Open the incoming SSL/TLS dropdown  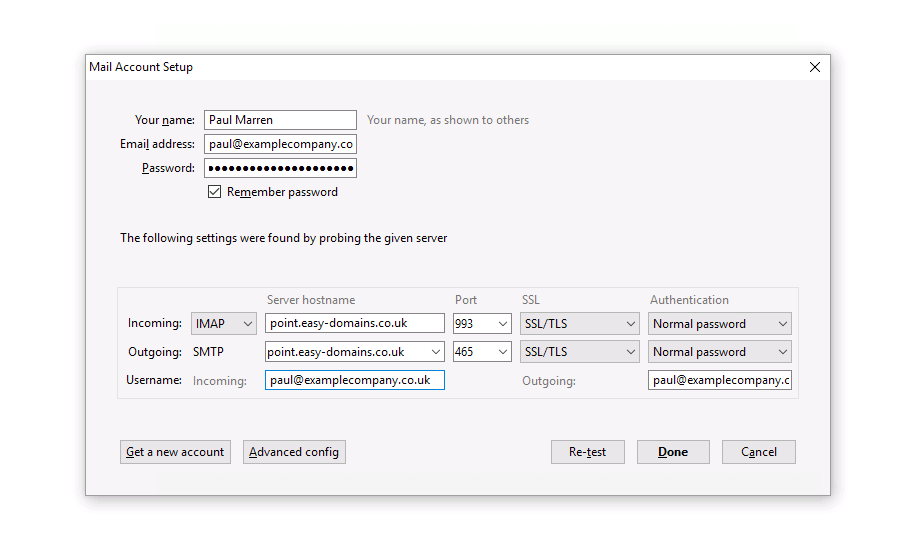pyautogui.click(x=580, y=323)
